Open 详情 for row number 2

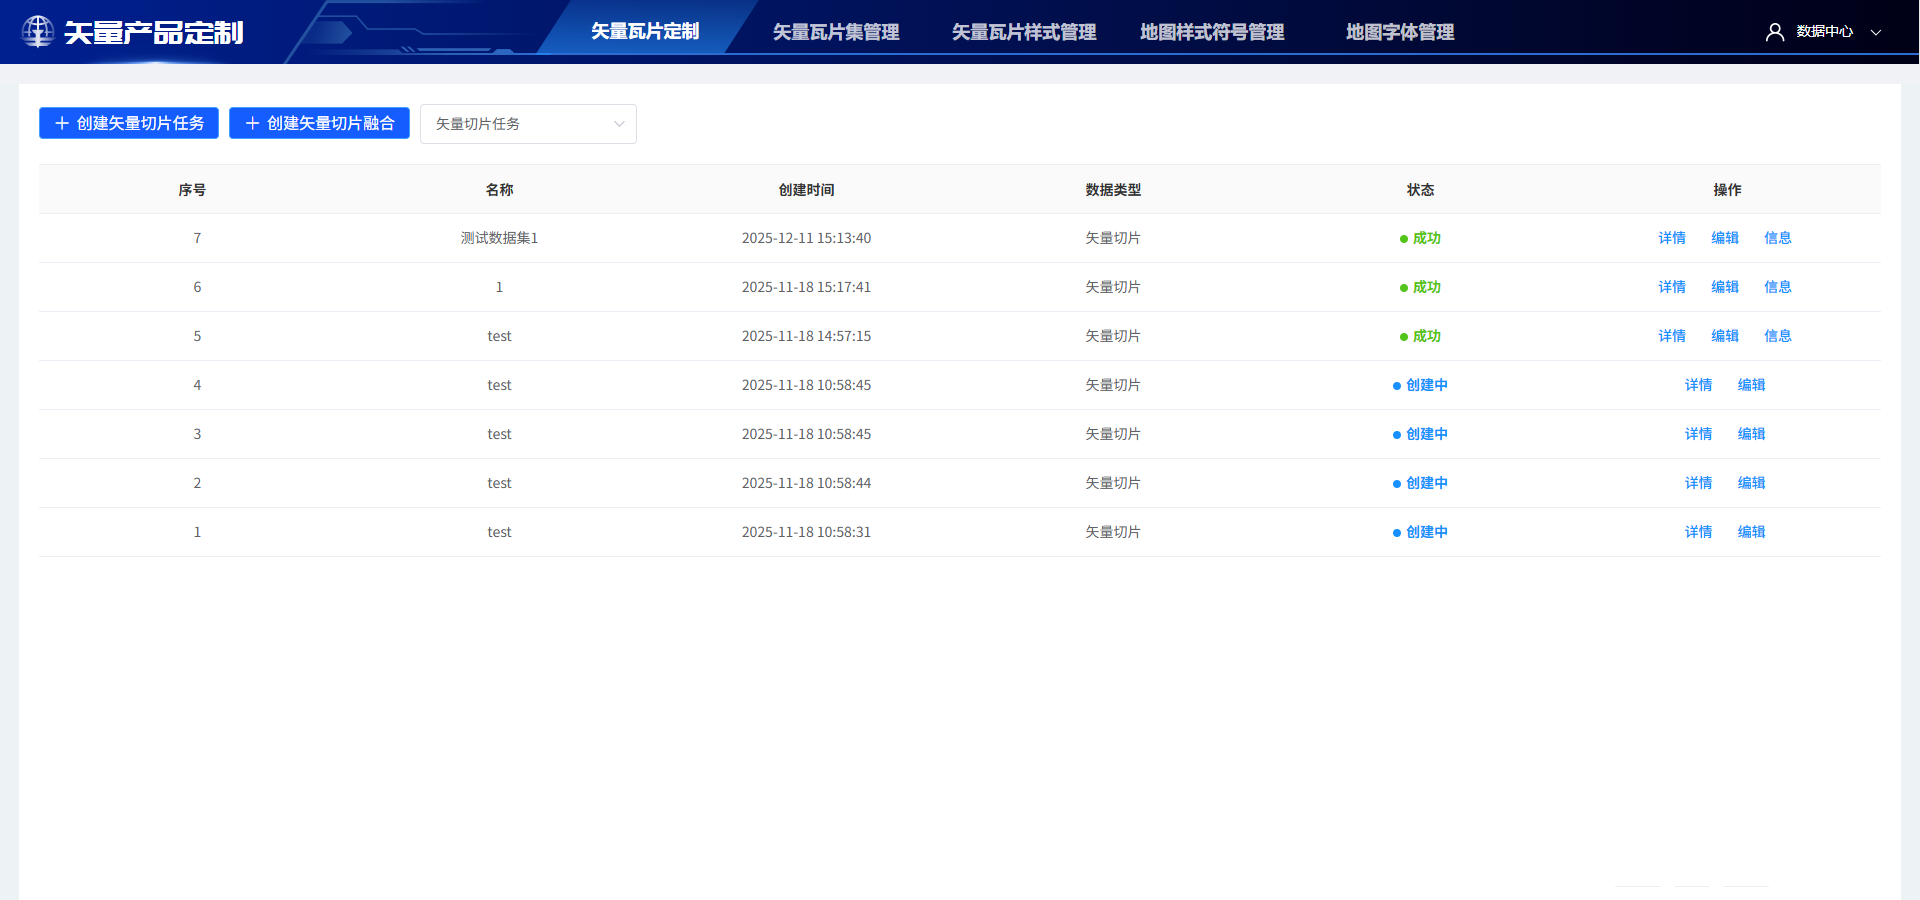tap(1698, 483)
